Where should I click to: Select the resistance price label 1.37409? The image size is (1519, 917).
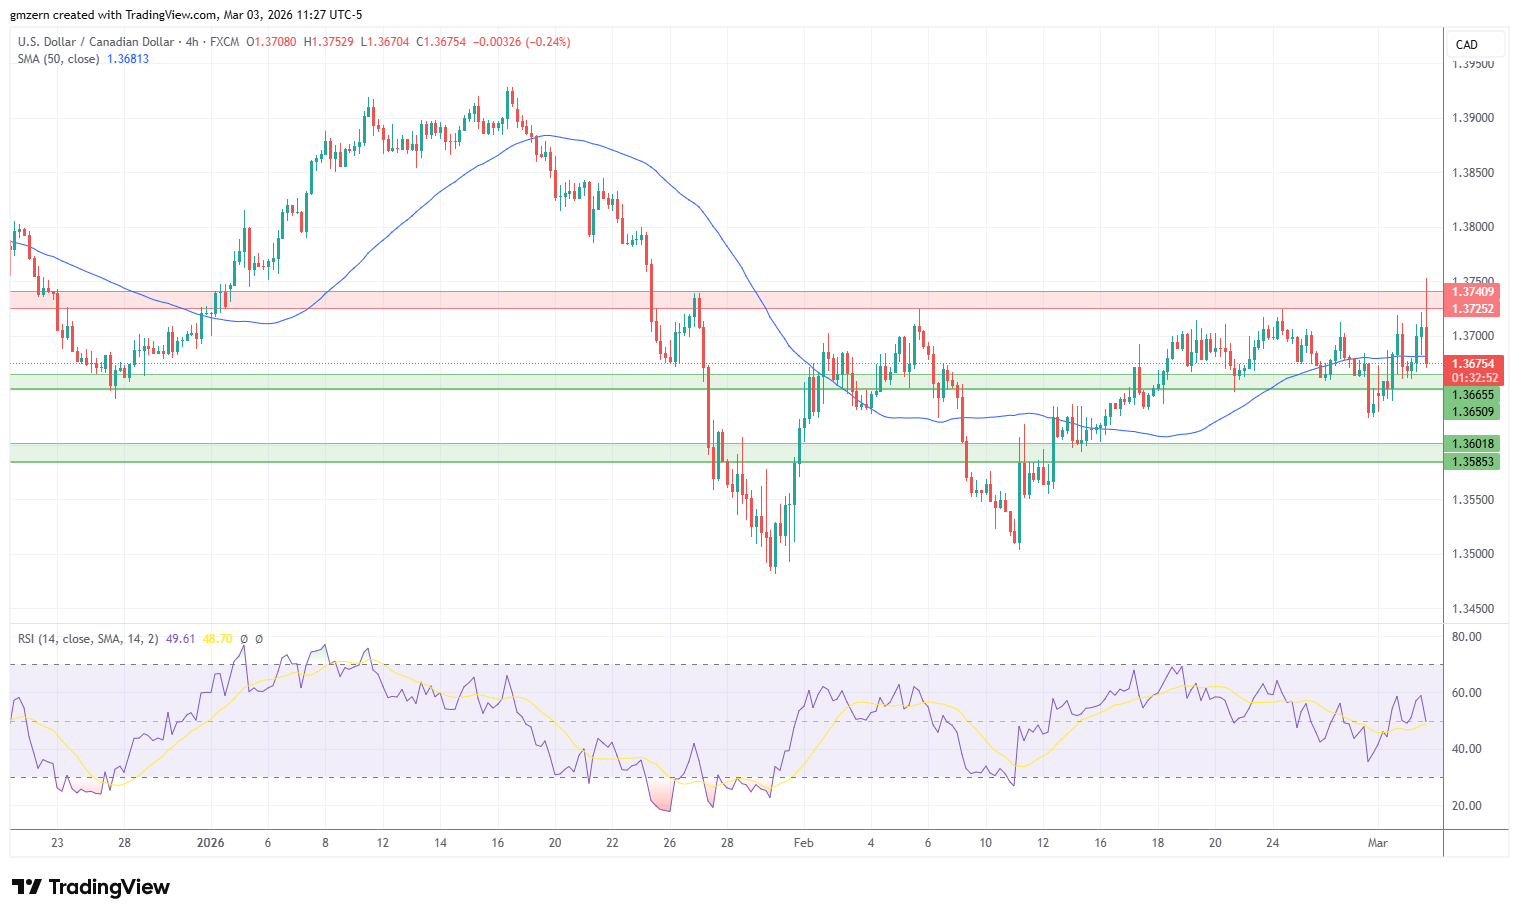click(x=1473, y=292)
